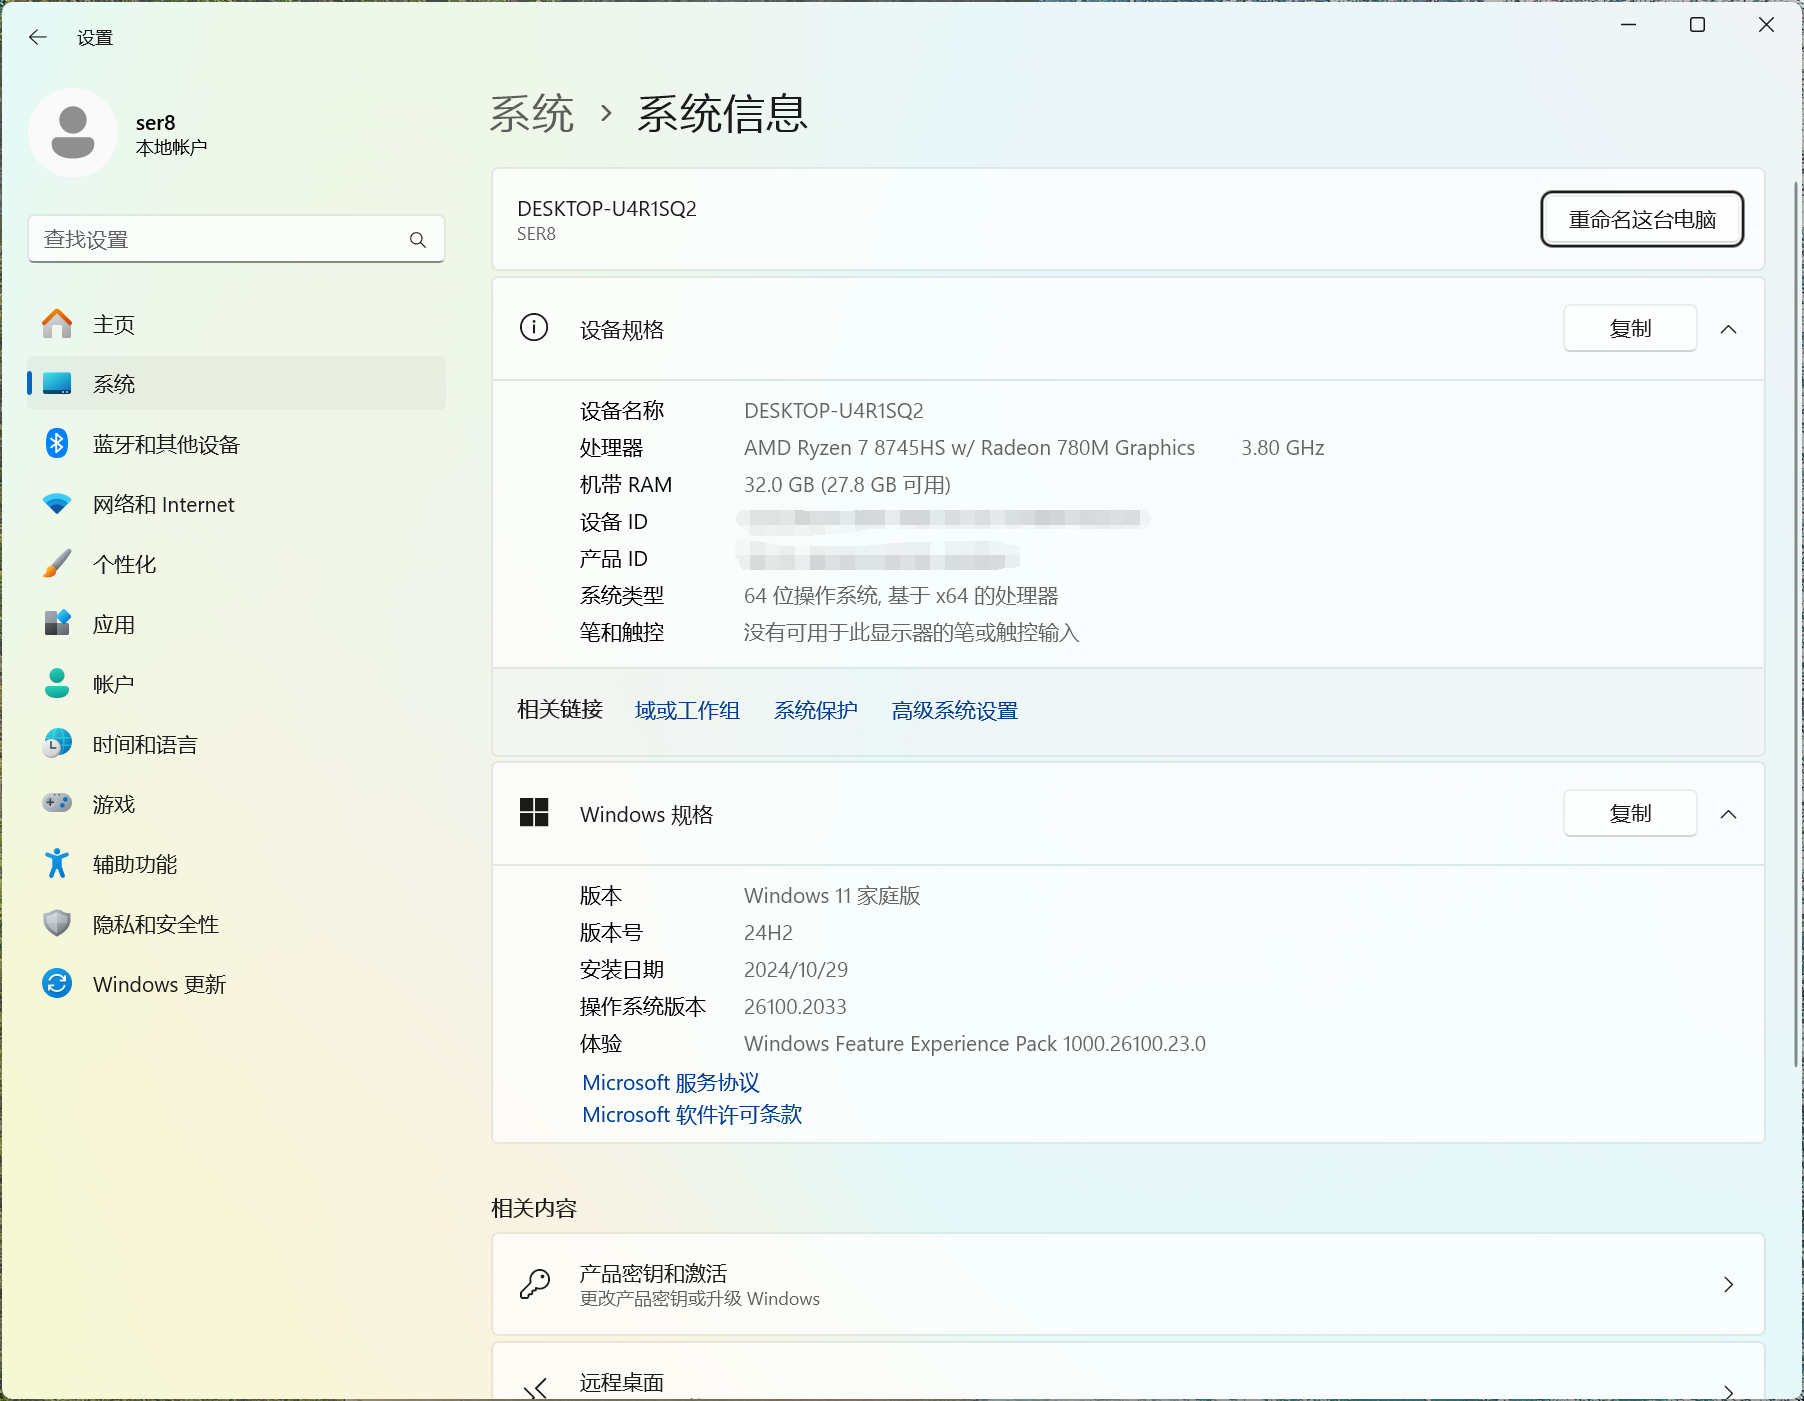Open Microsoft Services Agreement link
This screenshot has height=1401, width=1804.
pyautogui.click(x=670, y=1083)
